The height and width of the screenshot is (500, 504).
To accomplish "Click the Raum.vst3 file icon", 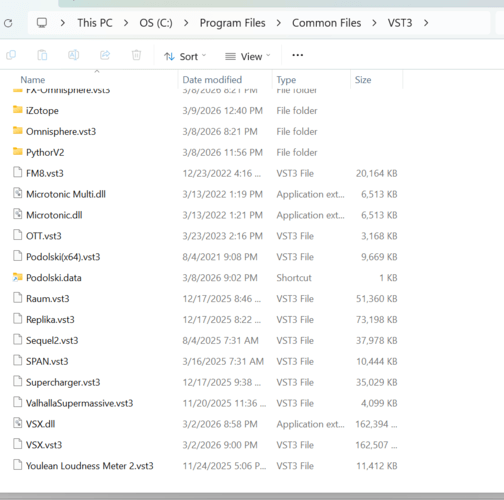I will 17,298.
